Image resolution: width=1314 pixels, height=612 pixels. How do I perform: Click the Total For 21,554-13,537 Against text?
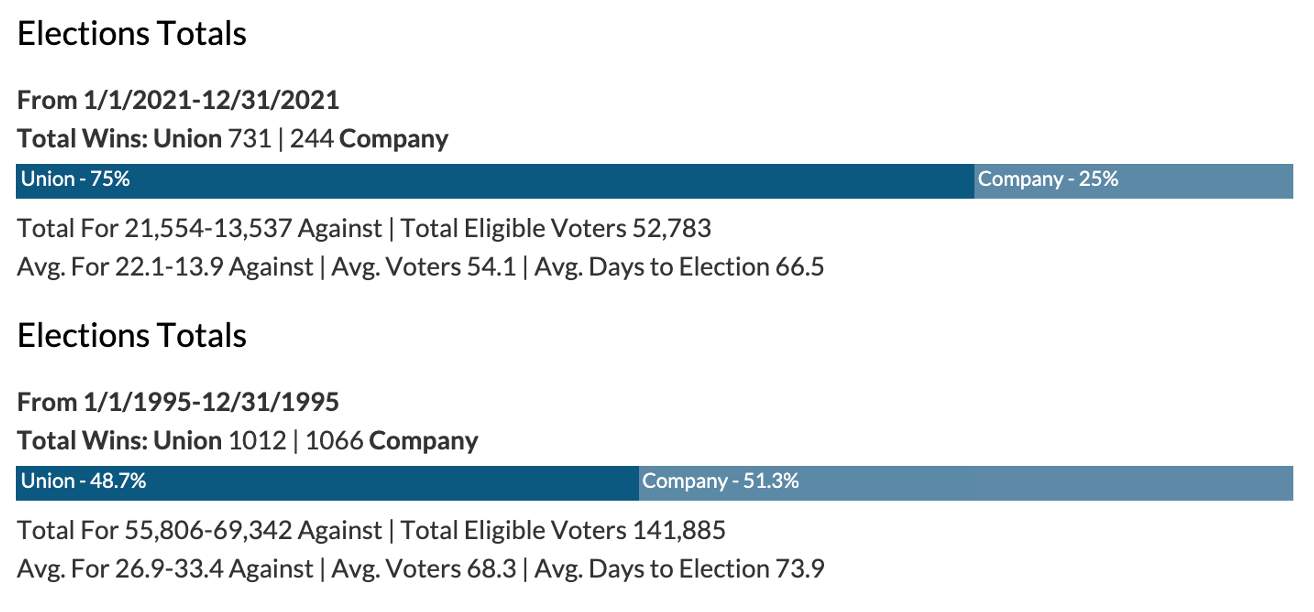click(x=199, y=229)
